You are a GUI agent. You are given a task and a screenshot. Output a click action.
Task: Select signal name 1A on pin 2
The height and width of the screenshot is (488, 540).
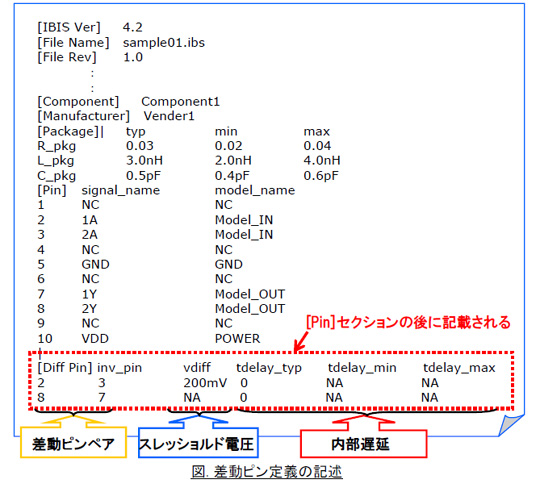(90, 220)
